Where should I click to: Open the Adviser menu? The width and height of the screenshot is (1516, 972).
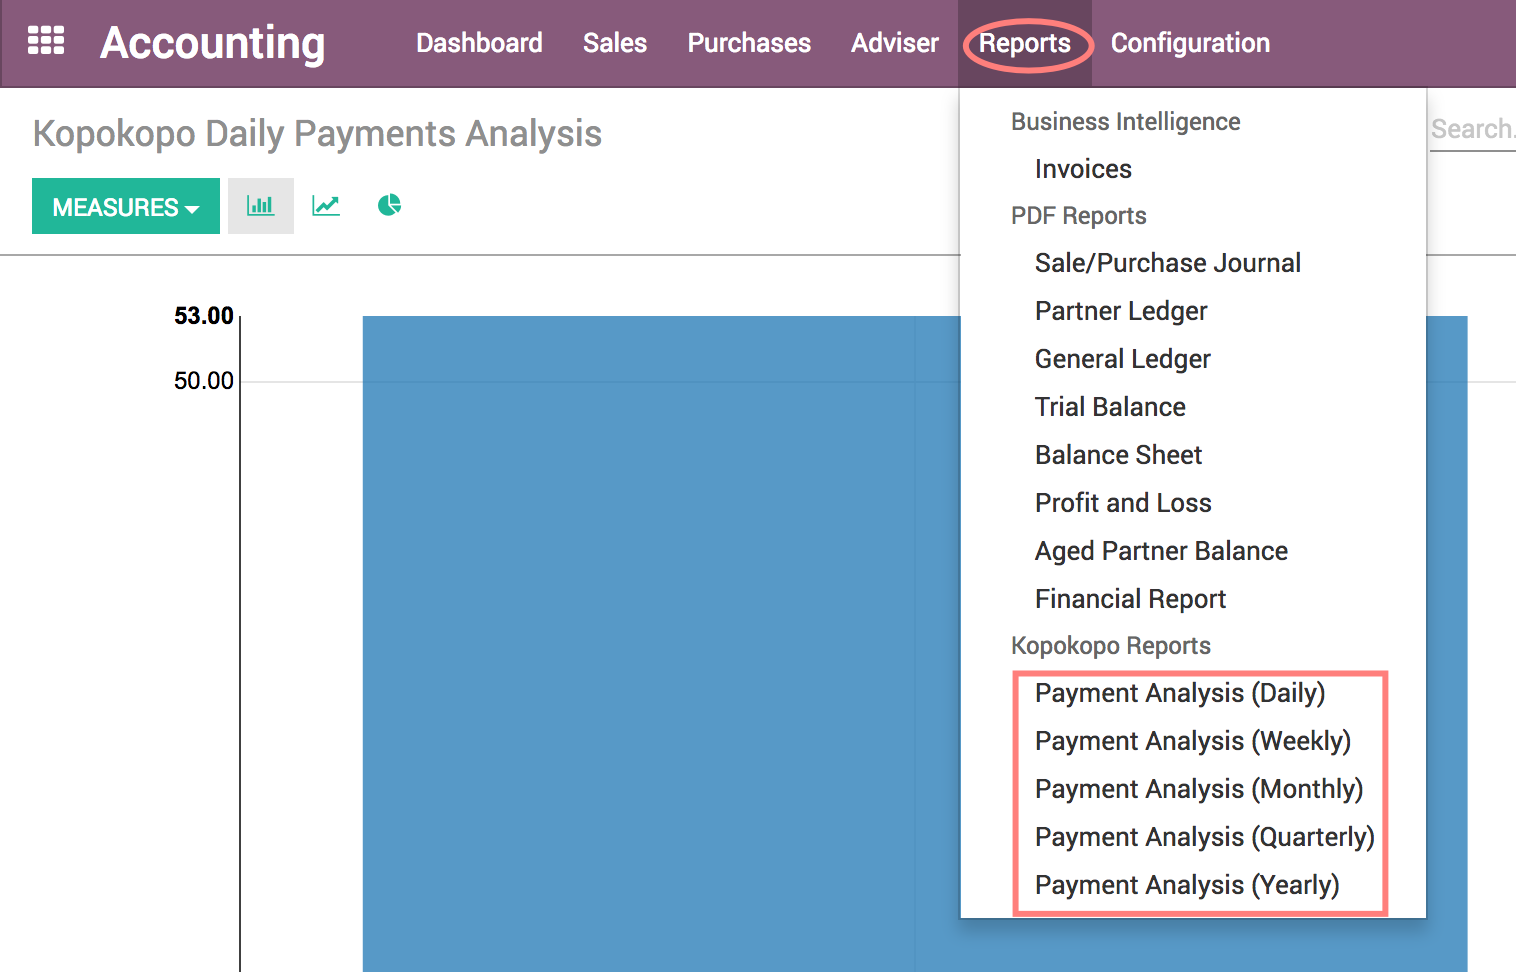point(895,43)
